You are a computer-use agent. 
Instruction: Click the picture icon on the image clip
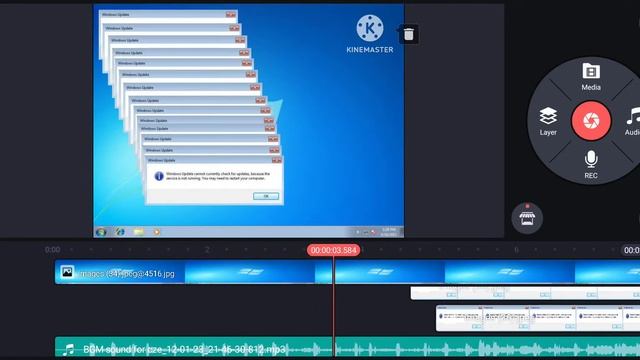pyautogui.click(x=67, y=272)
